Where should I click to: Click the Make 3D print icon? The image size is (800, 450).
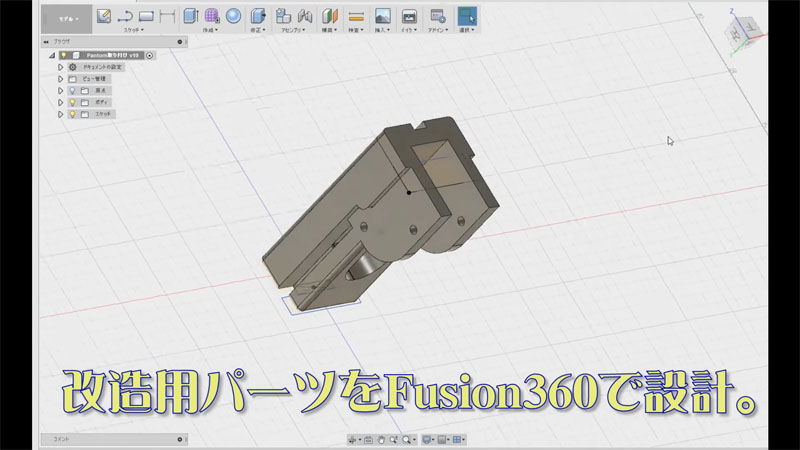tap(409, 16)
